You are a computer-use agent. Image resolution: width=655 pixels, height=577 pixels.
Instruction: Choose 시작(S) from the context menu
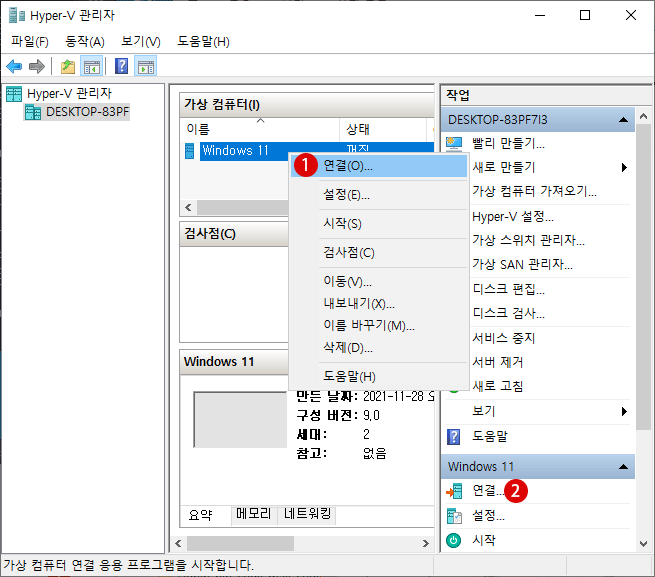coord(379,224)
